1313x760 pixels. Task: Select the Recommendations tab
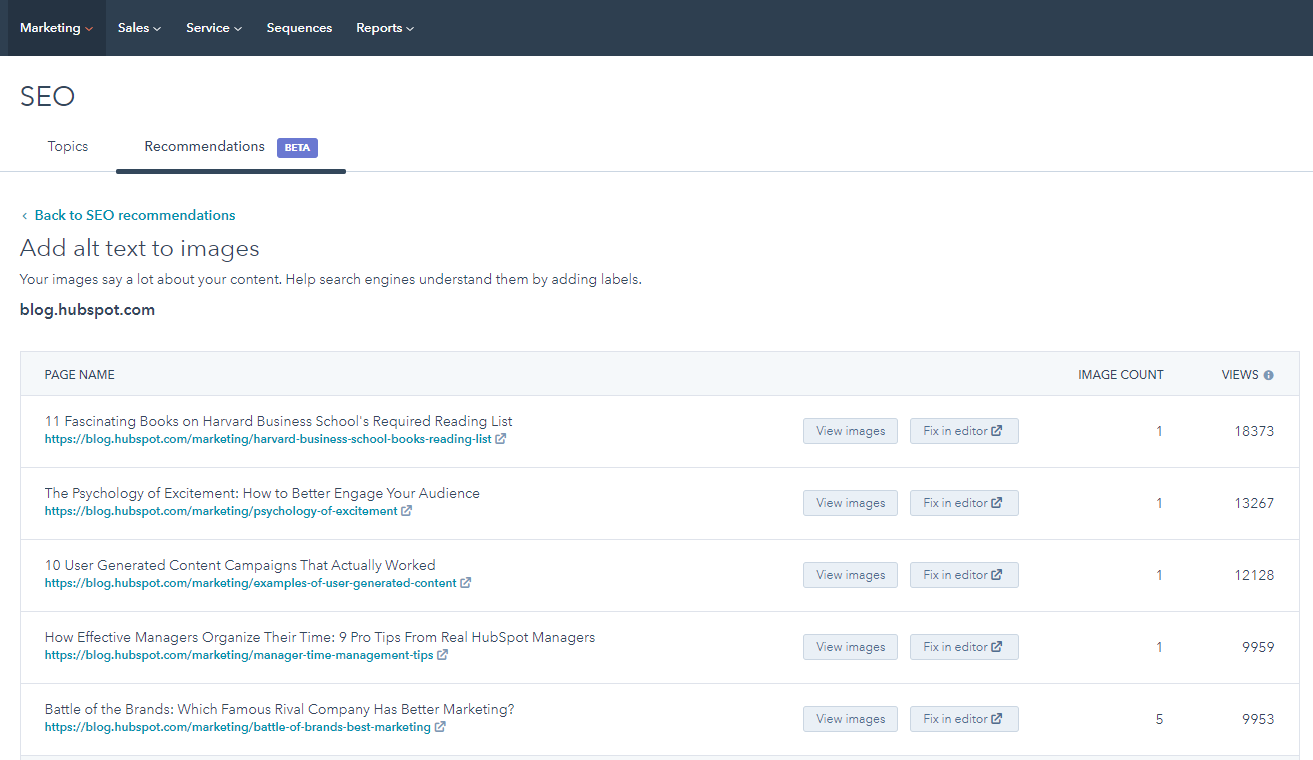205,147
